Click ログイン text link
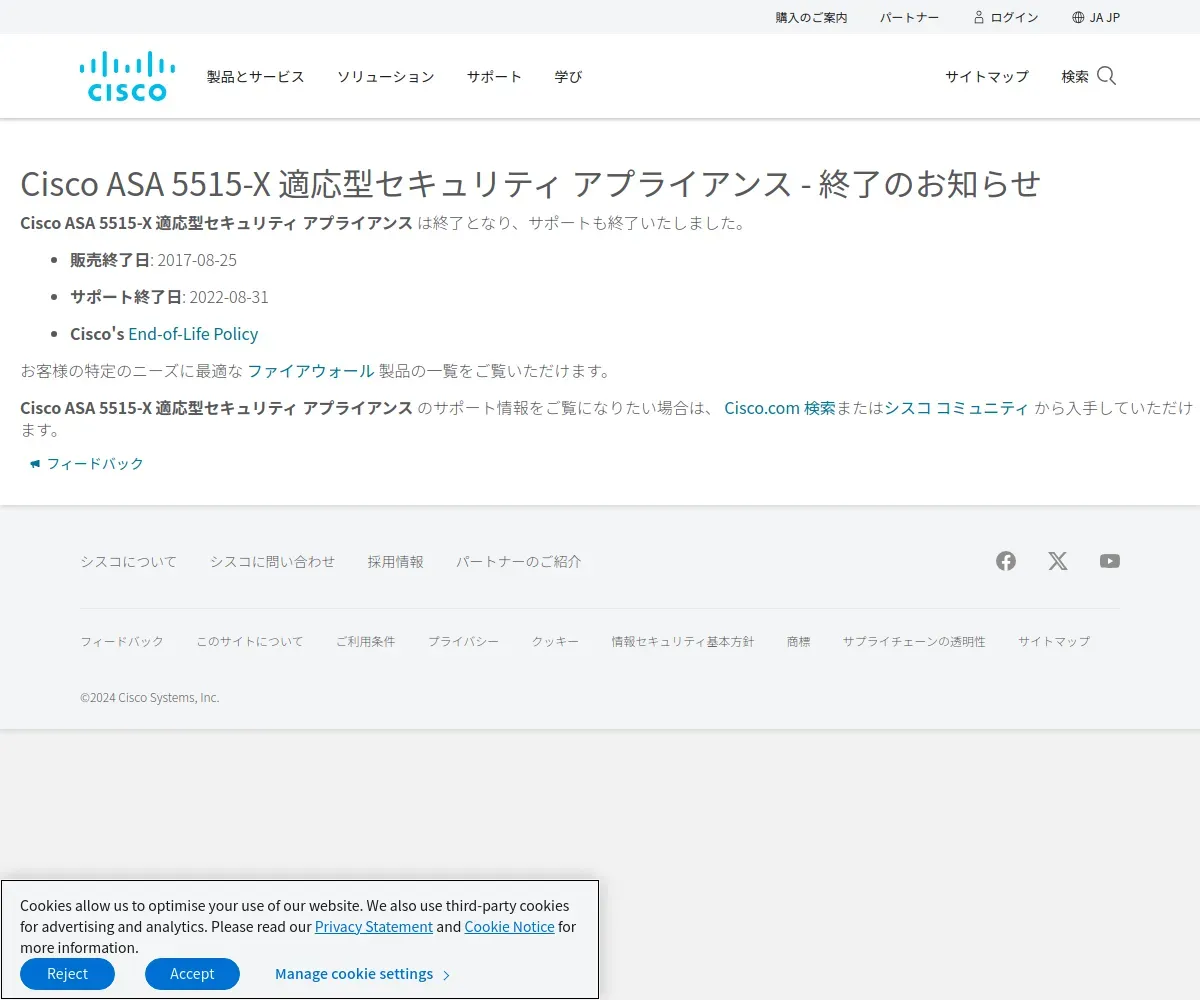The width and height of the screenshot is (1200, 1000). click(x=1014, y=17)
